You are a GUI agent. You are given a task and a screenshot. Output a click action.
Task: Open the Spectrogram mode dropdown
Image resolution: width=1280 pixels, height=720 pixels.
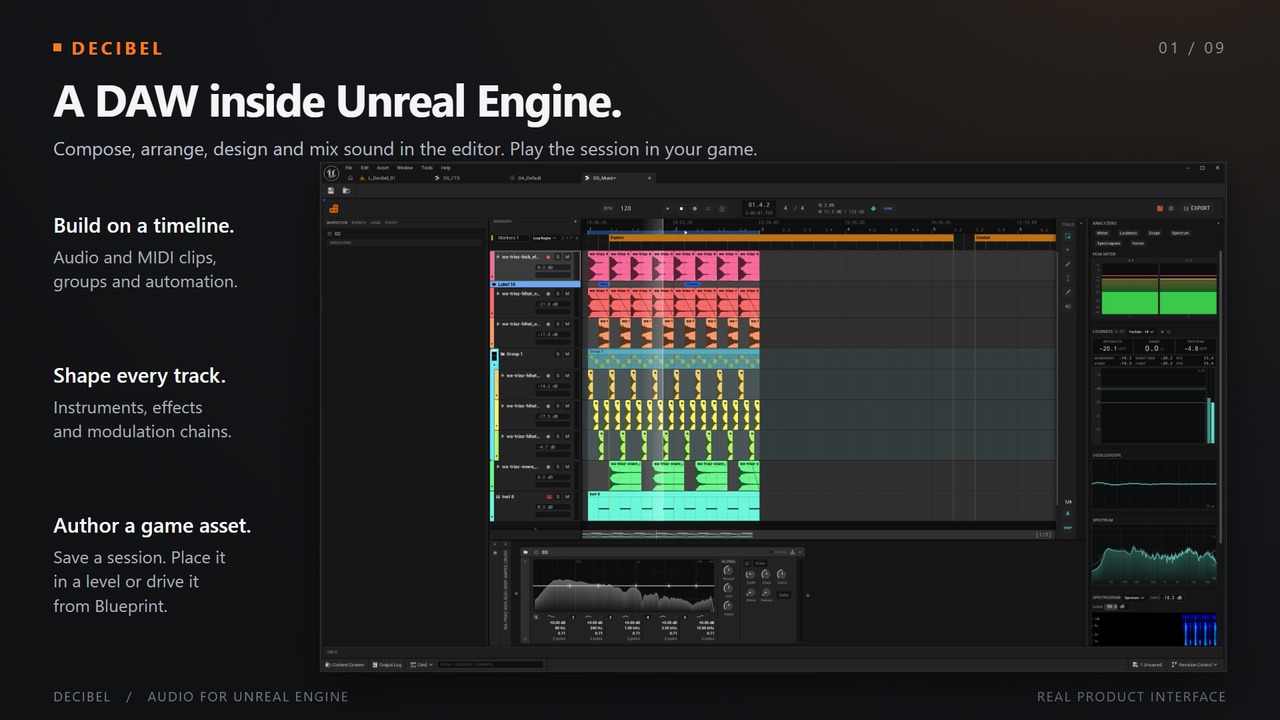[x=1134, y=597]
